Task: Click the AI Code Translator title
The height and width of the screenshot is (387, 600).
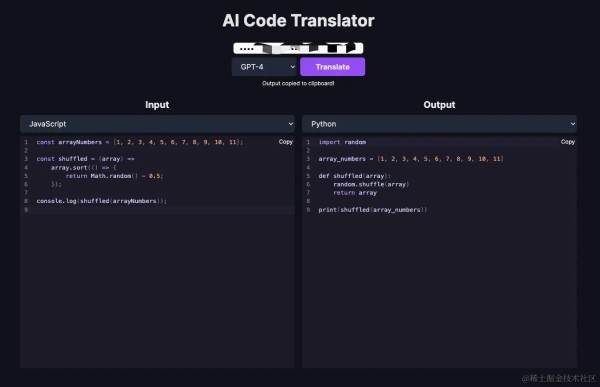Action: (x=298, y=21)
